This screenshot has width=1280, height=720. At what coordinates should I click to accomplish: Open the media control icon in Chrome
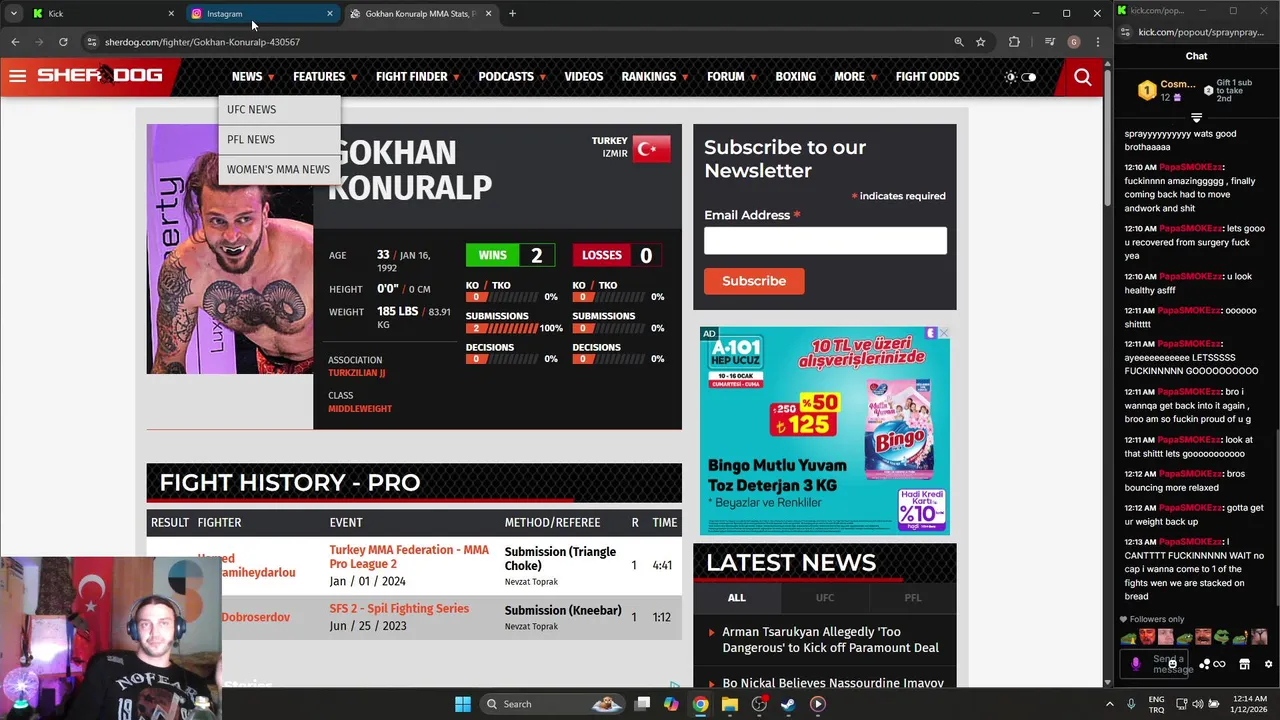tap(1049, 42)
